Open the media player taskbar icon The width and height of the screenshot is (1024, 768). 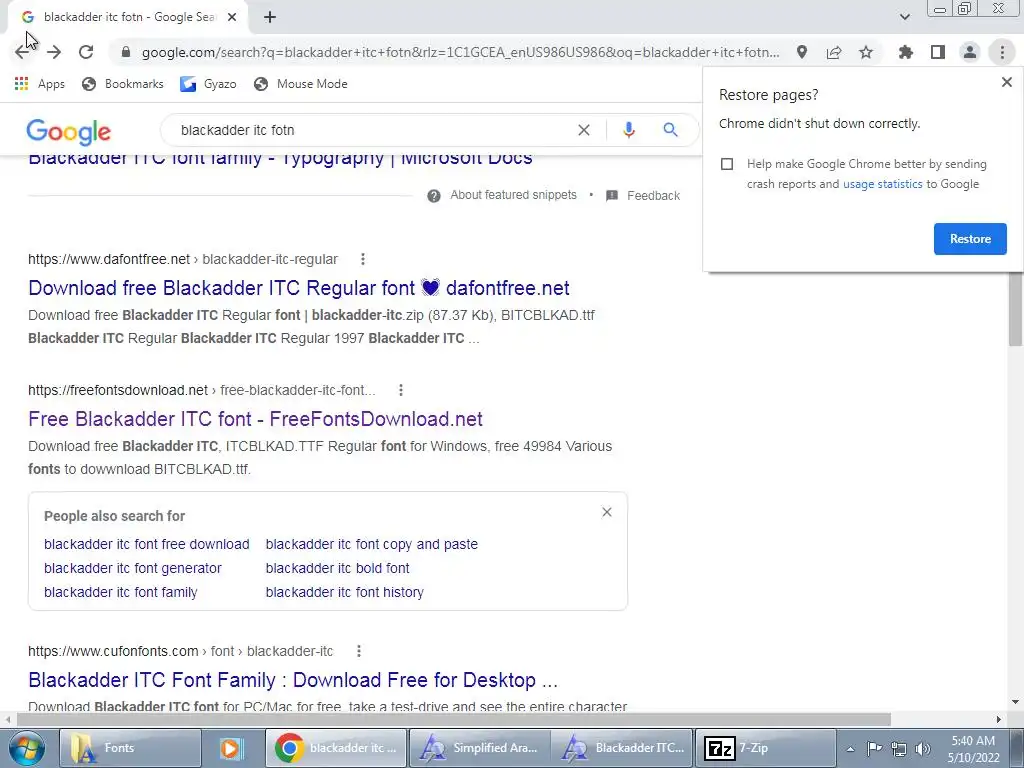pos(231,748)
